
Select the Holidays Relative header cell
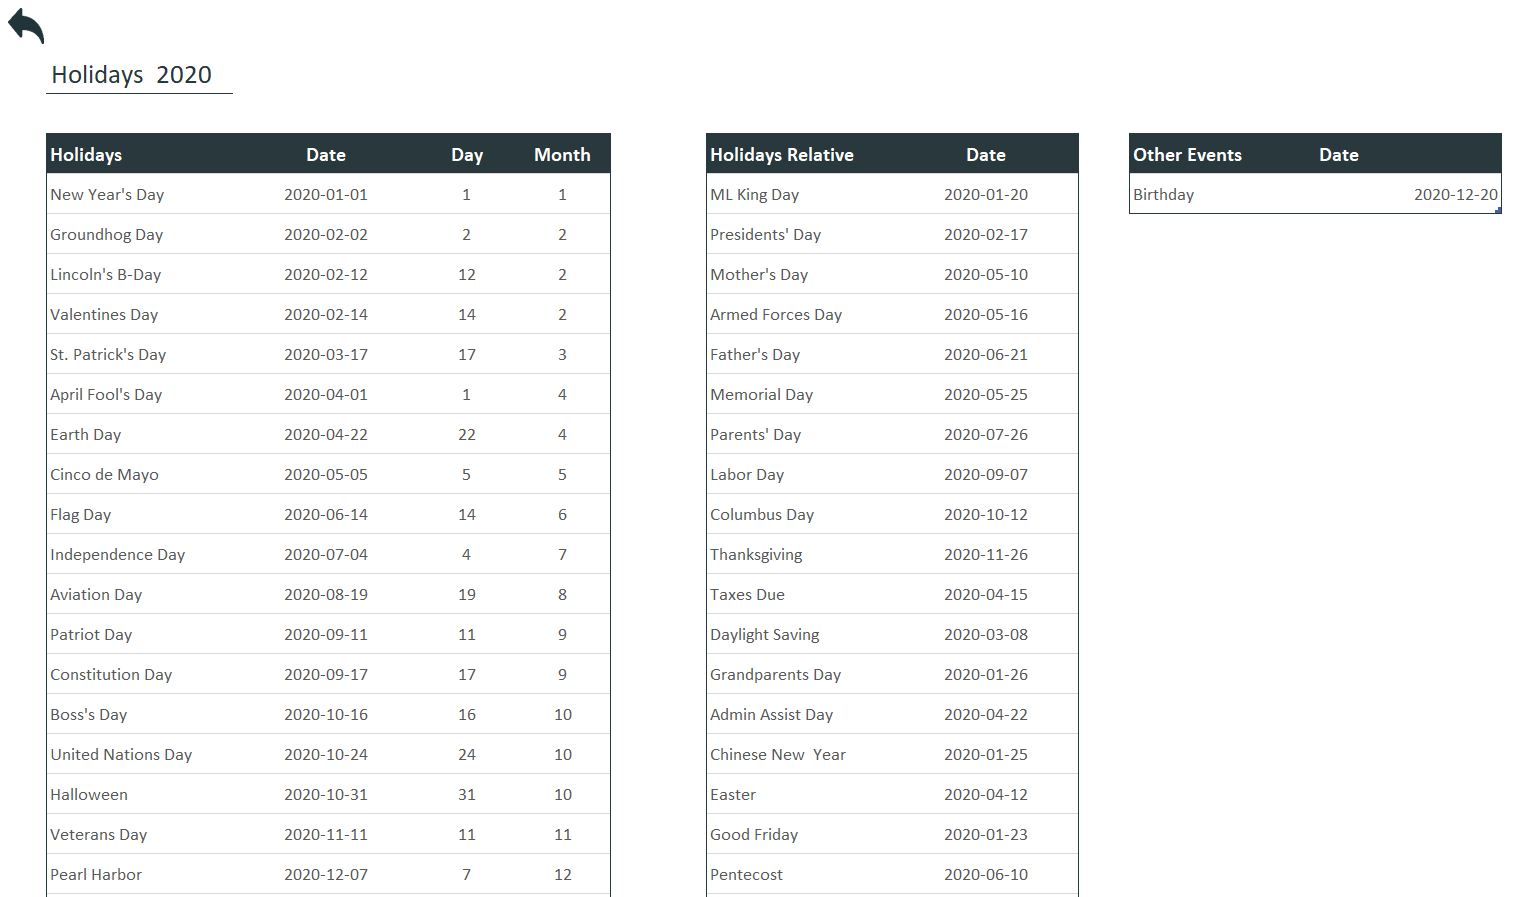(781, 155)
